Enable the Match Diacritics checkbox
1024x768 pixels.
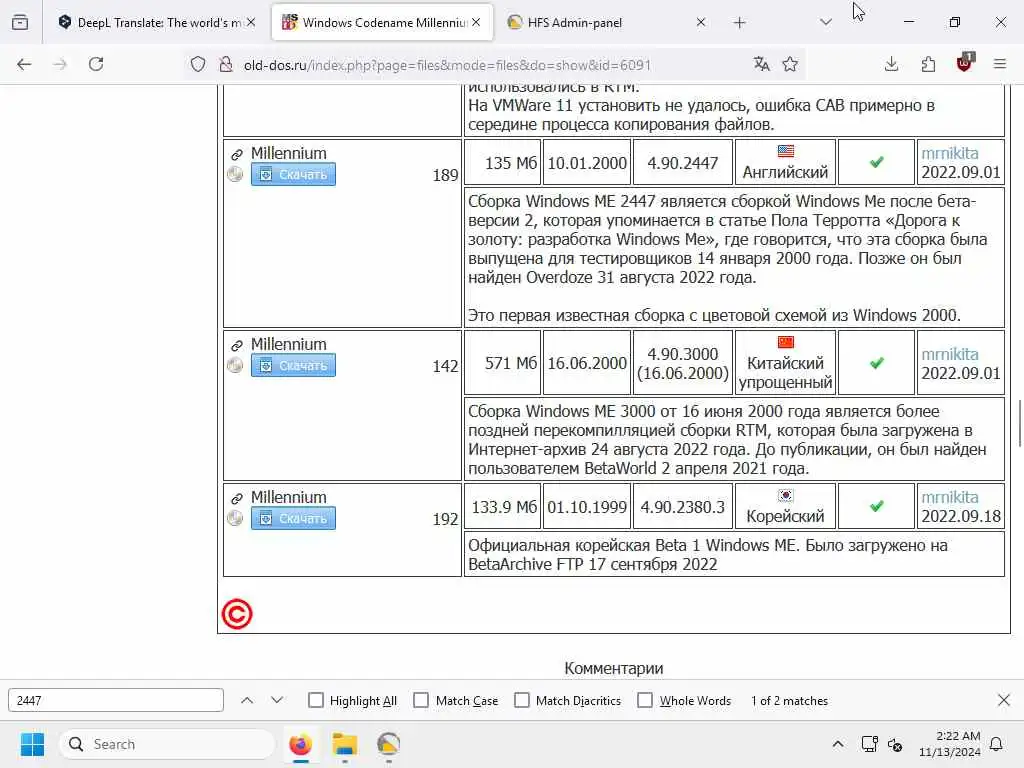(522, 700)
